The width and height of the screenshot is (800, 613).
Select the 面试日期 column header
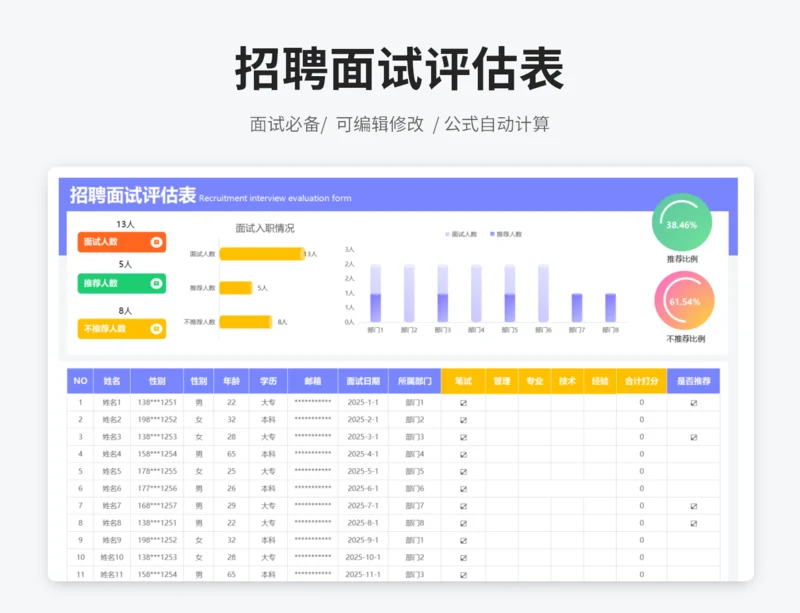[x=363, y=381]
